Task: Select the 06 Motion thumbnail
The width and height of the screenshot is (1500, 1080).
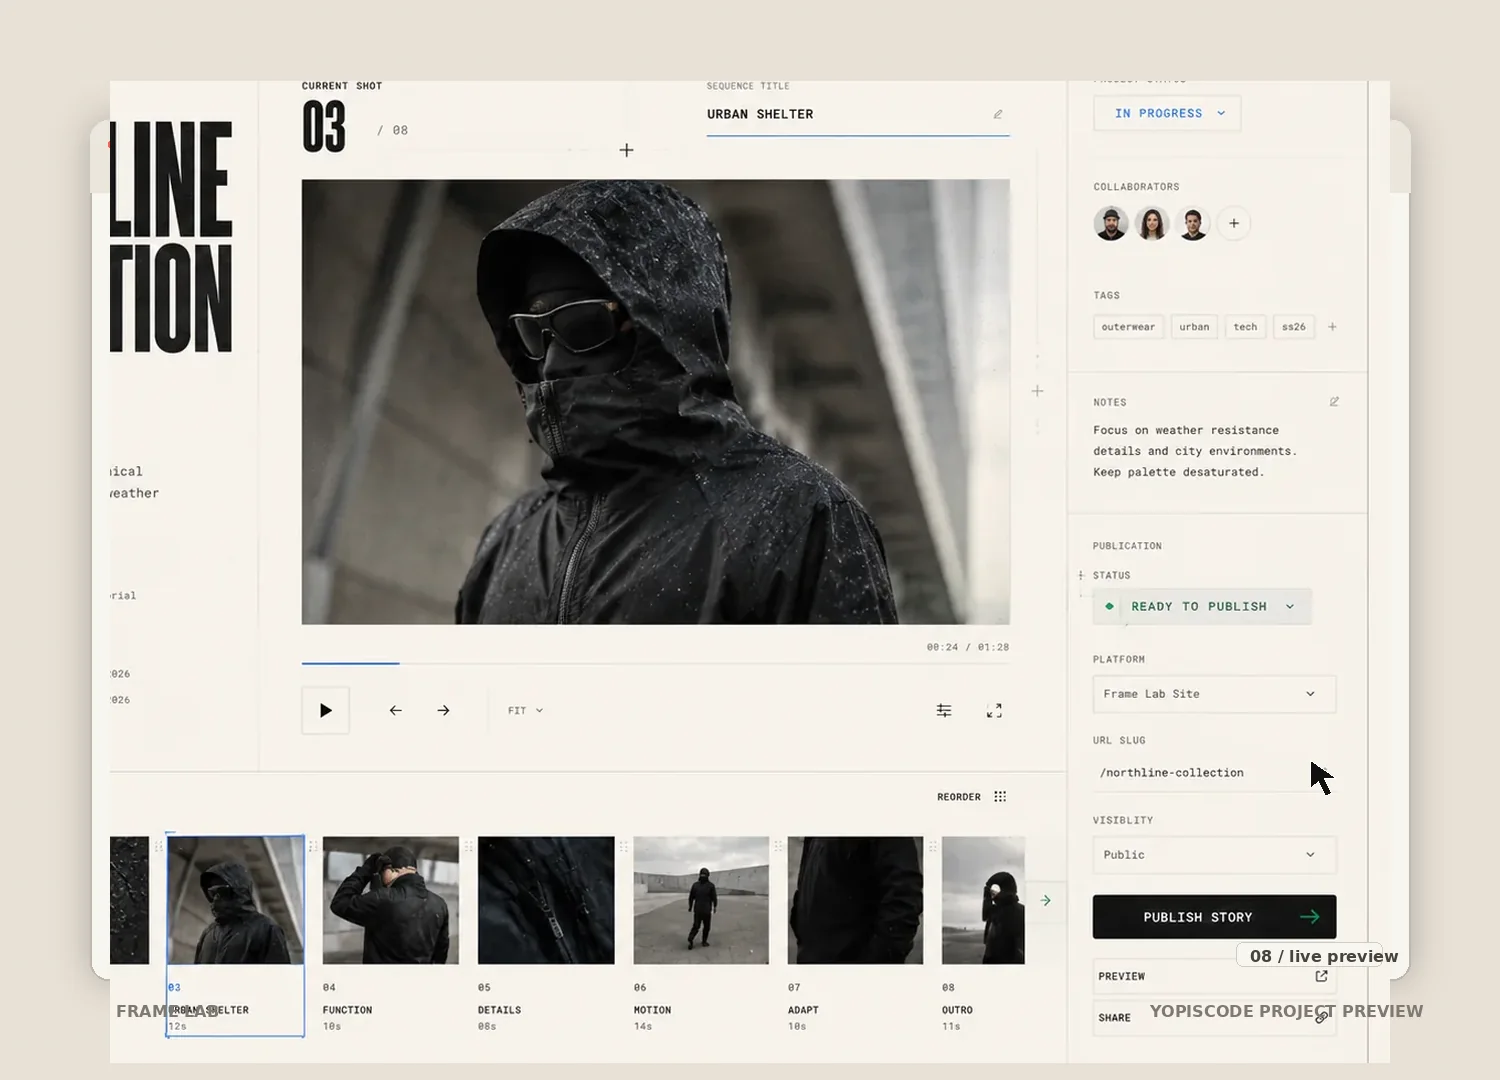Action: tap(701, 900)
